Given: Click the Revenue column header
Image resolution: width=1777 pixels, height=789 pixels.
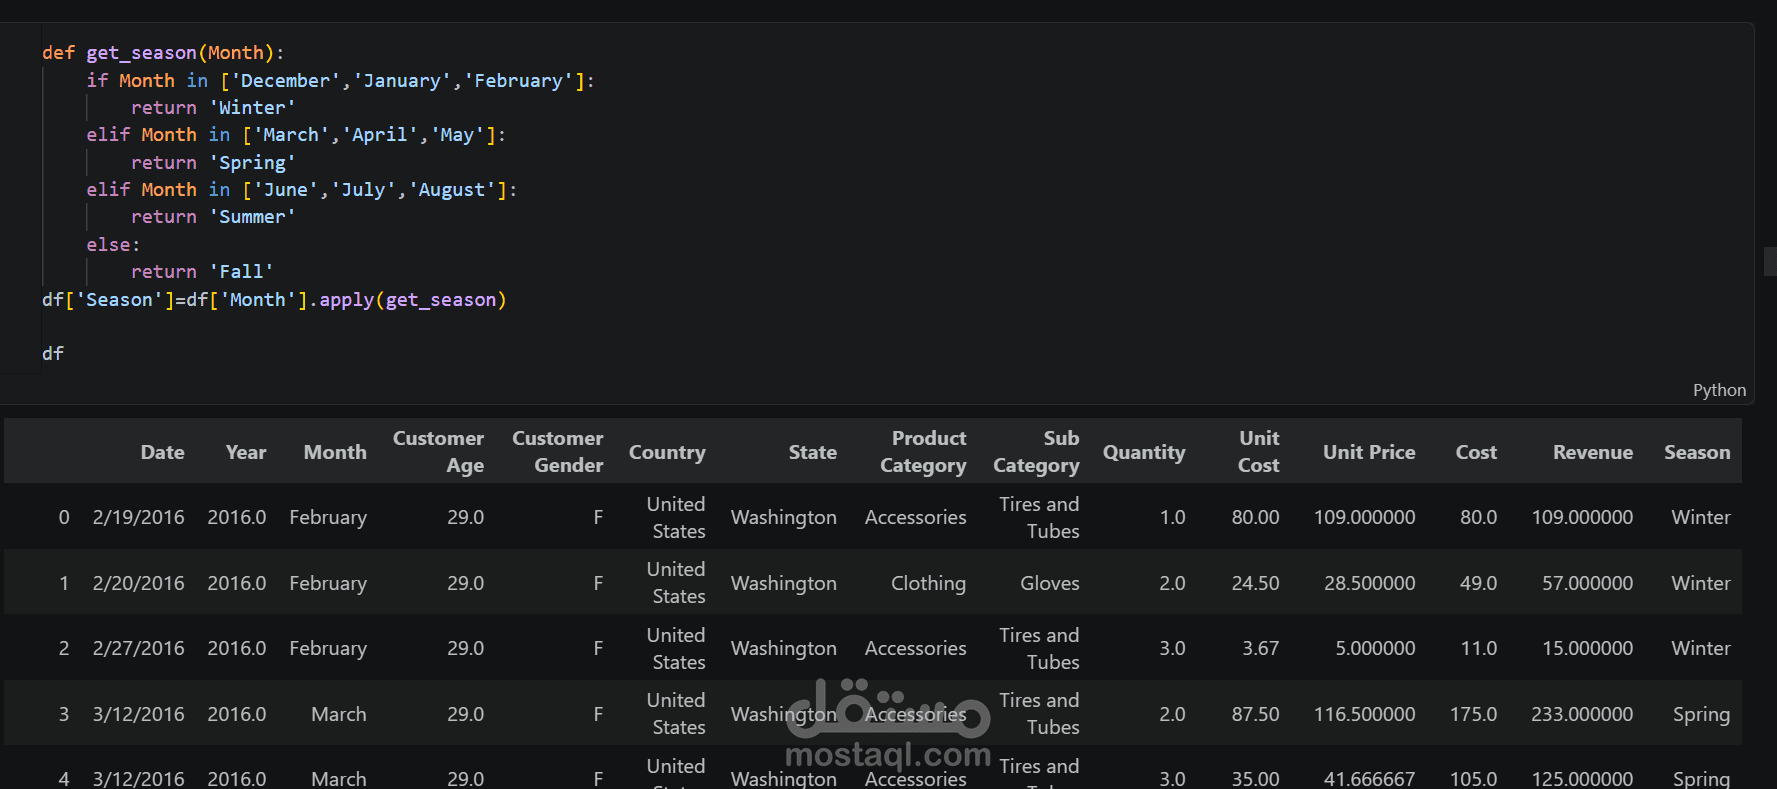Looking at the screenshot, I should tap(1593, 452).
